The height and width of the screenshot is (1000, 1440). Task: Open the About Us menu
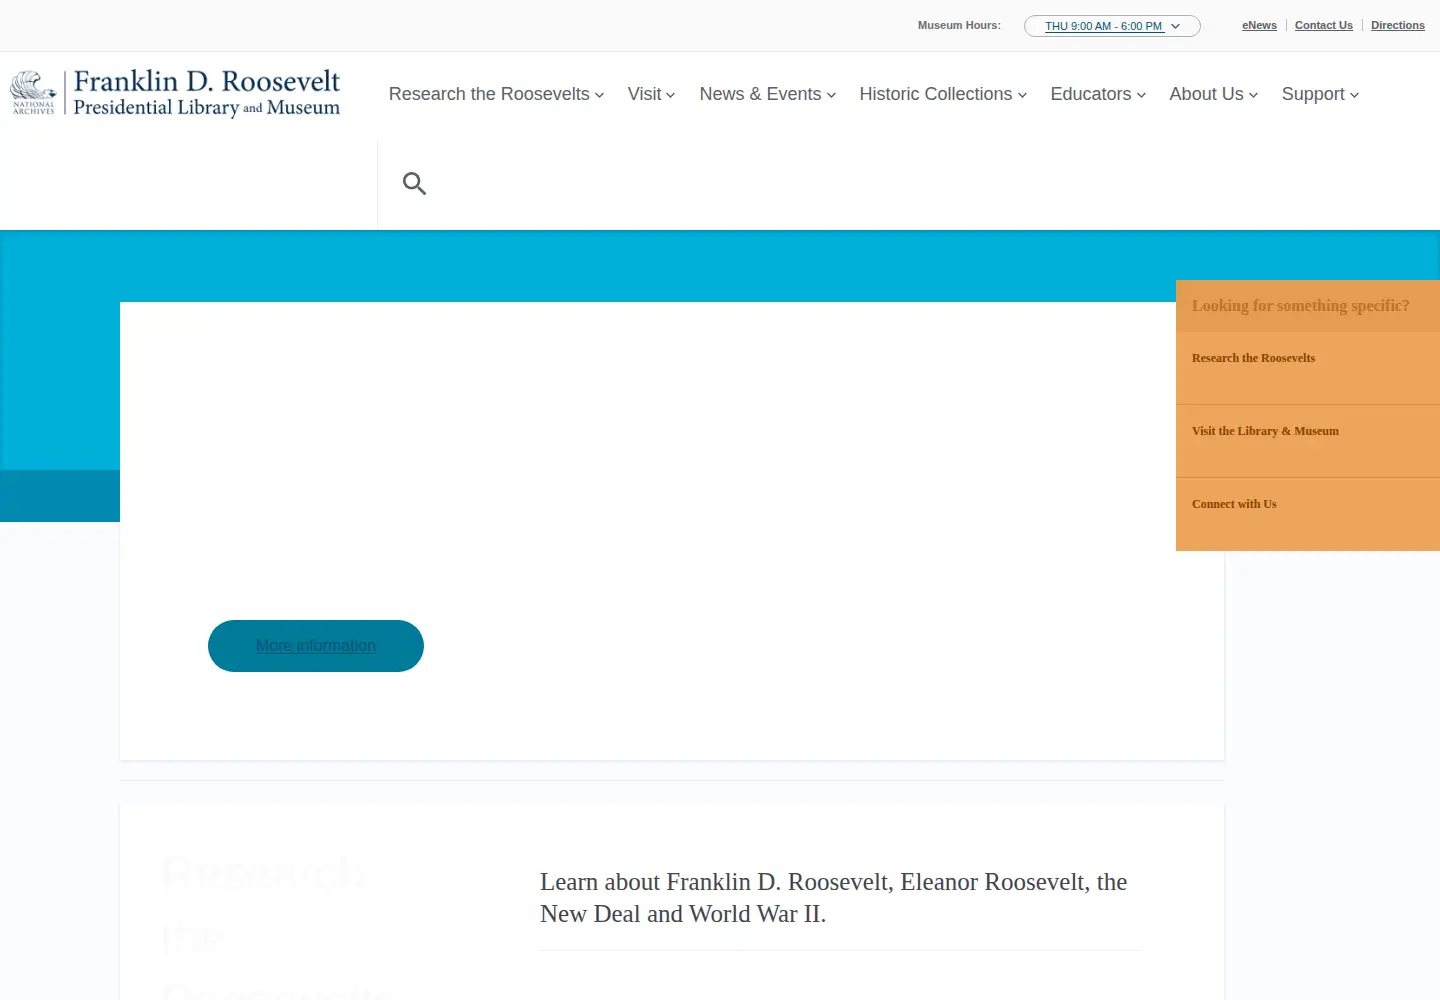coord(1214,94)
